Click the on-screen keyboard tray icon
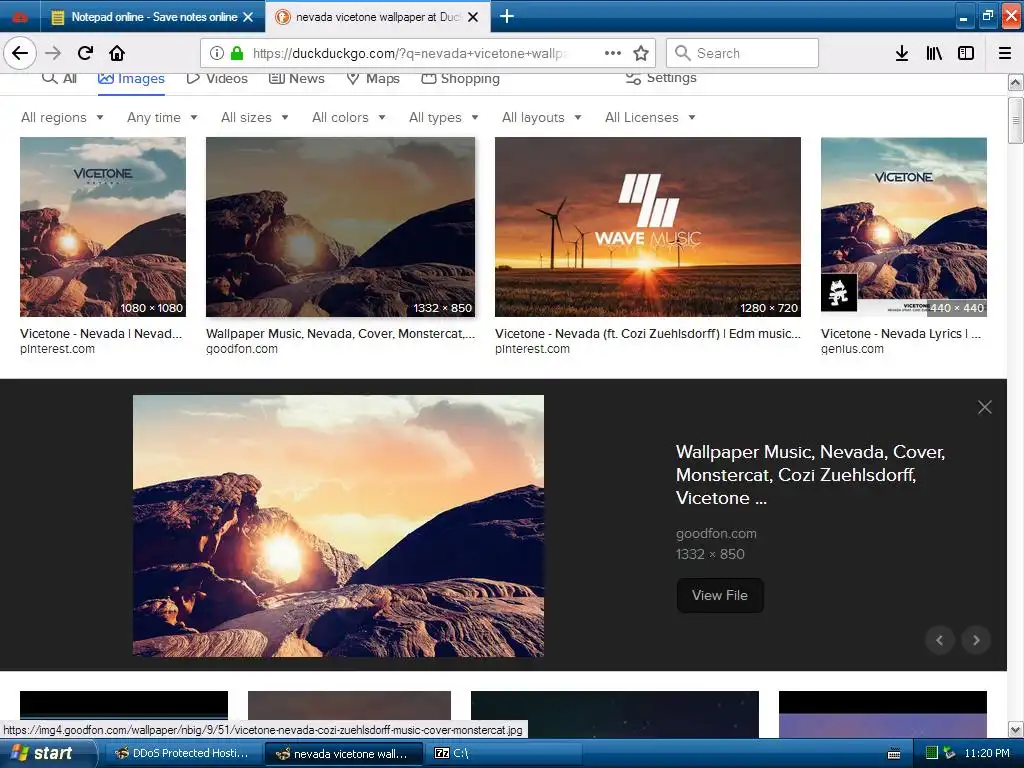 click(x=894, y=754)
